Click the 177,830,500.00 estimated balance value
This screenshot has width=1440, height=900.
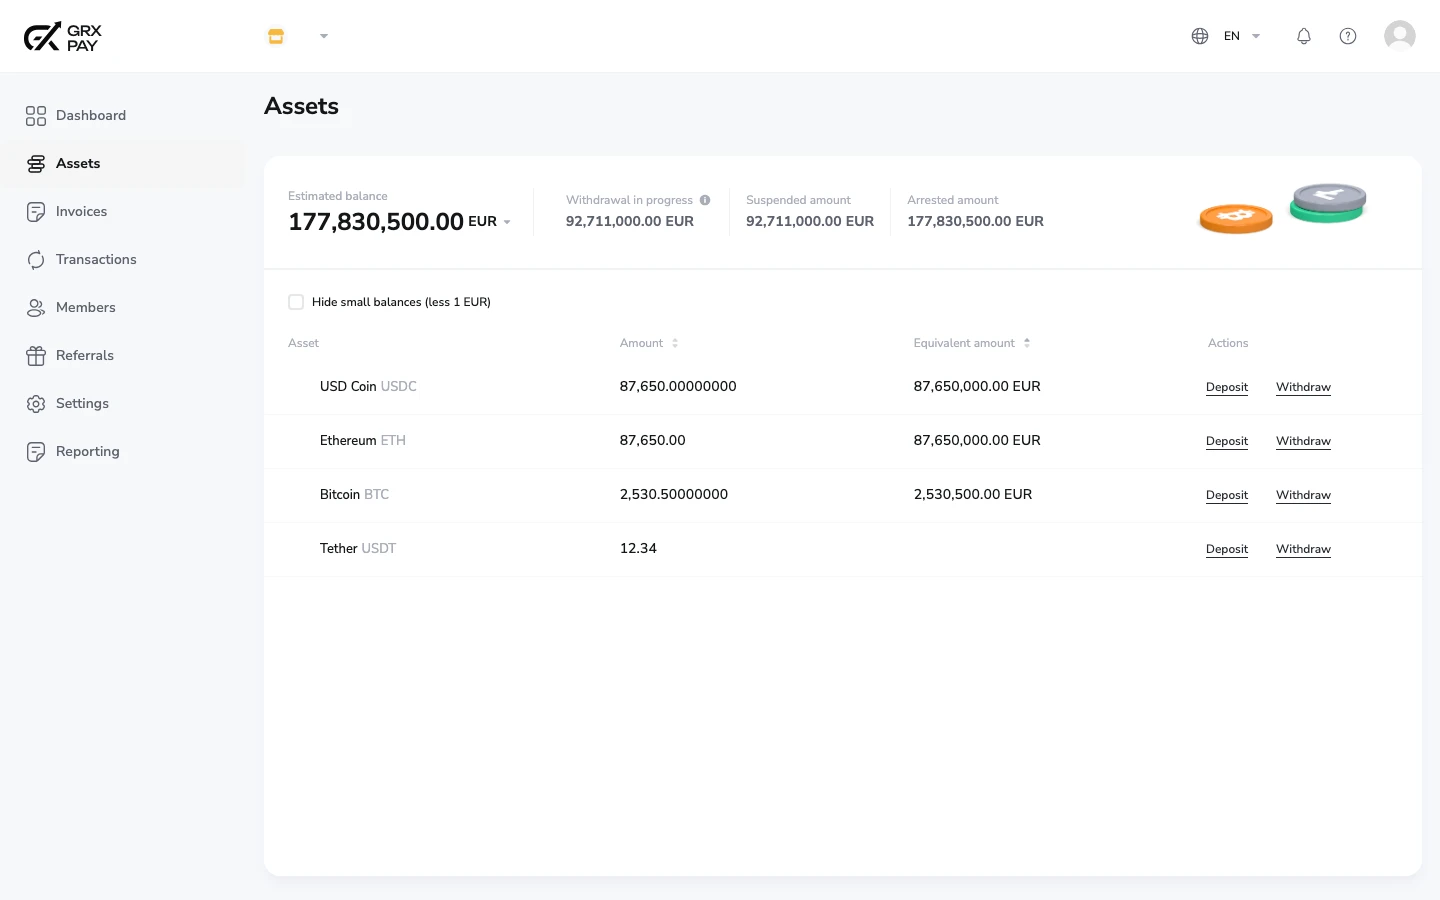click(376, 222)
